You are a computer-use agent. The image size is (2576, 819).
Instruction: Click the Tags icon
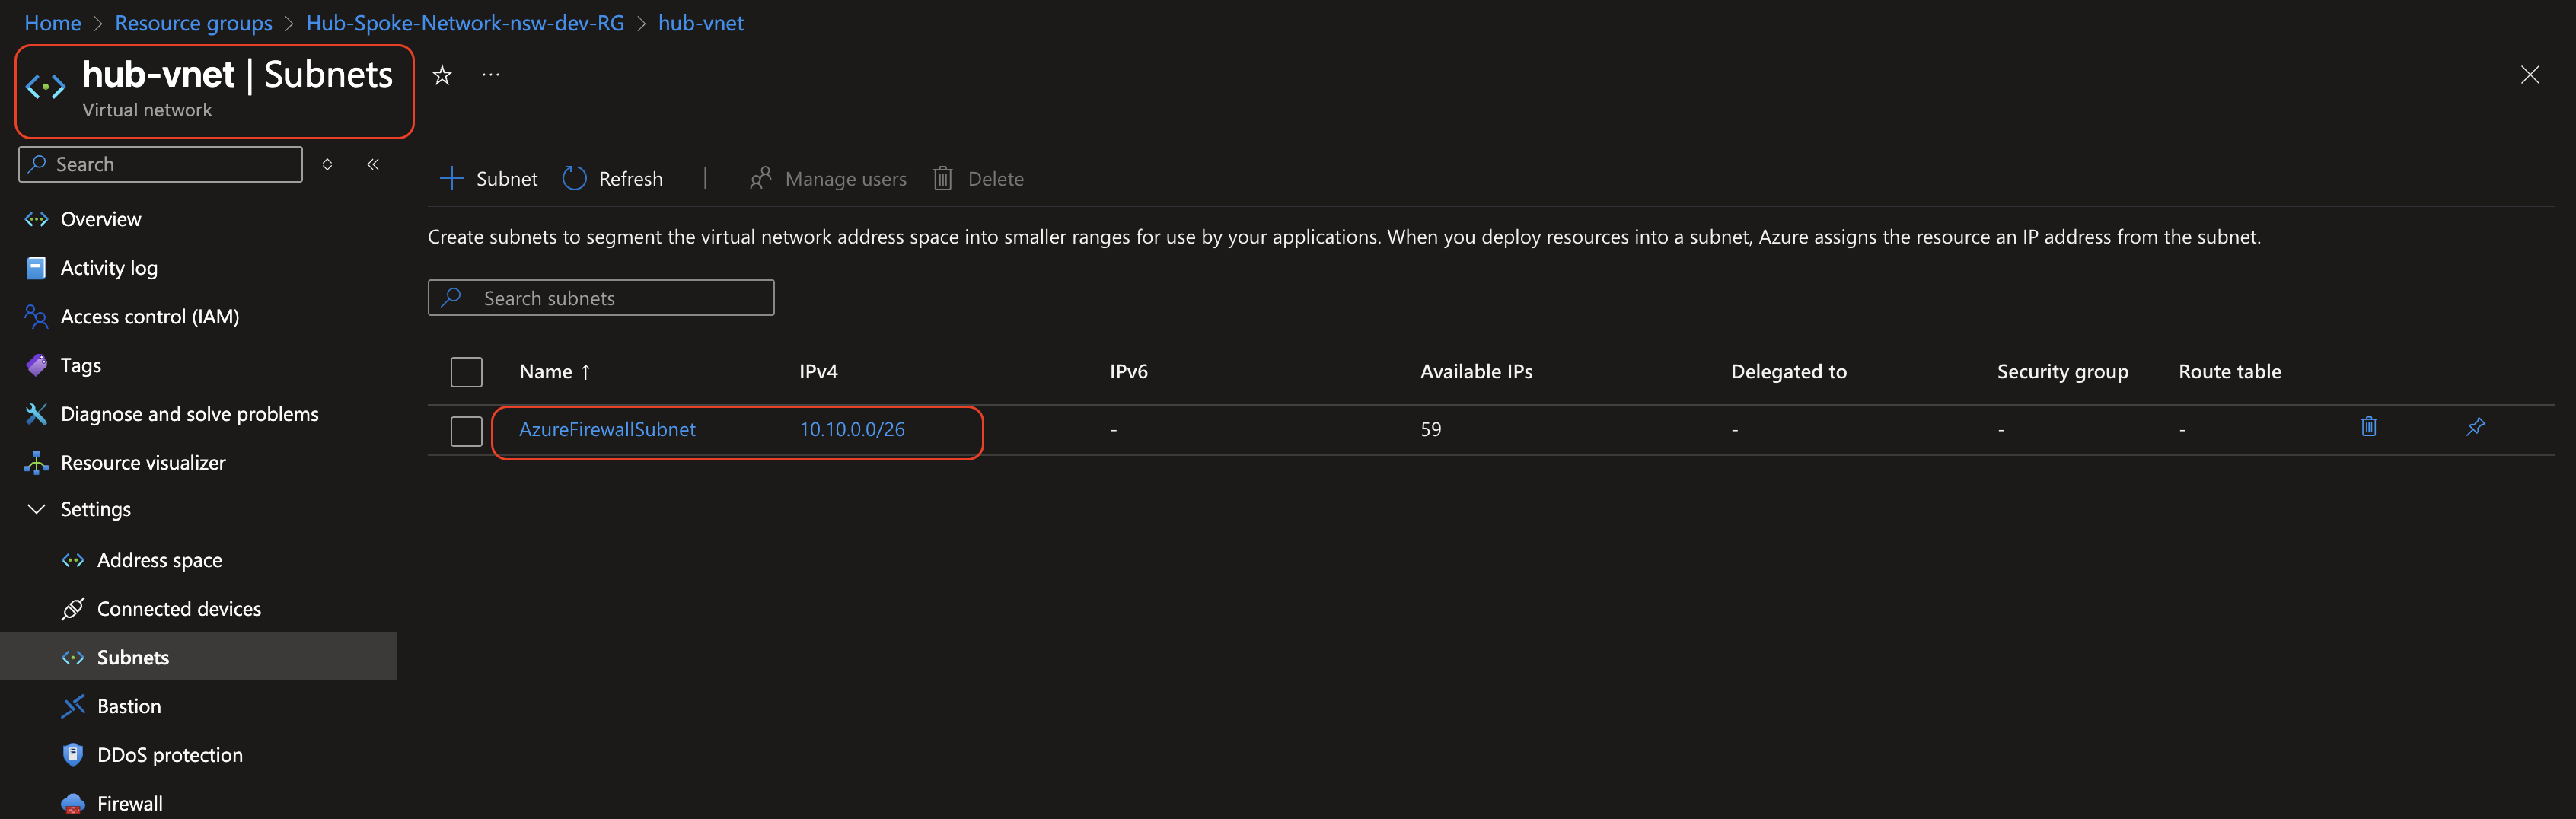pos(36,365)
